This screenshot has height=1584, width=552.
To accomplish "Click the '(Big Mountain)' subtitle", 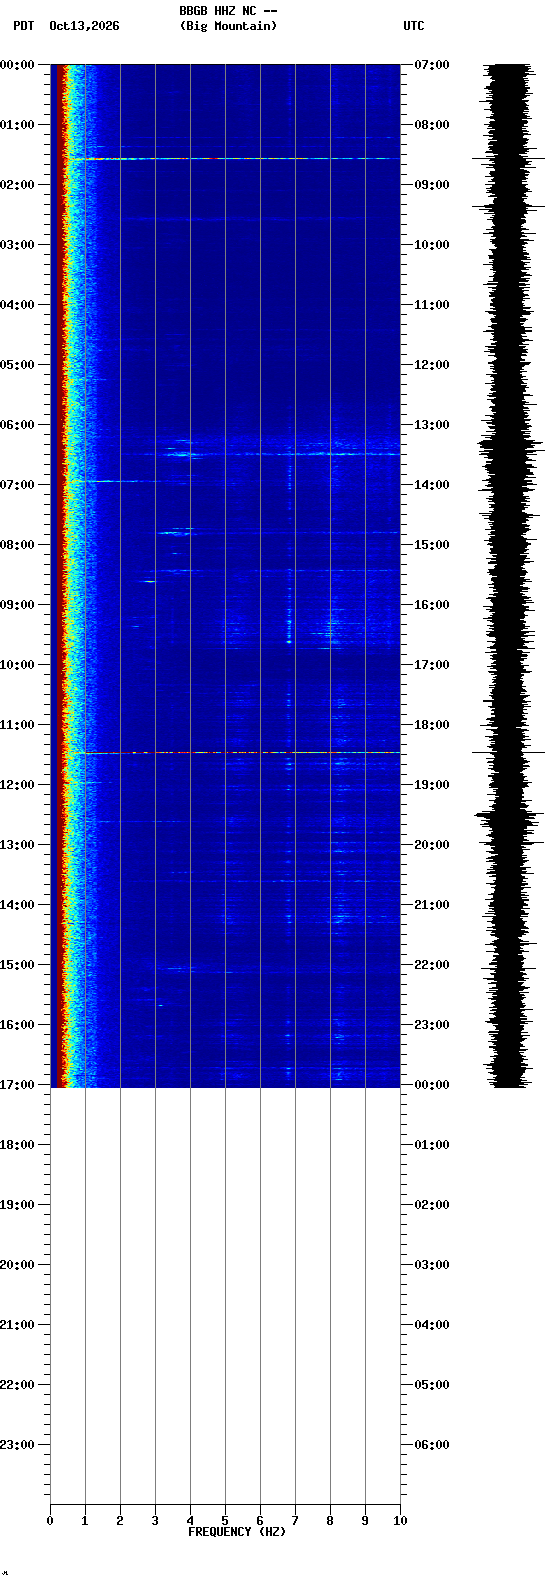I will [x=228, y=26].
